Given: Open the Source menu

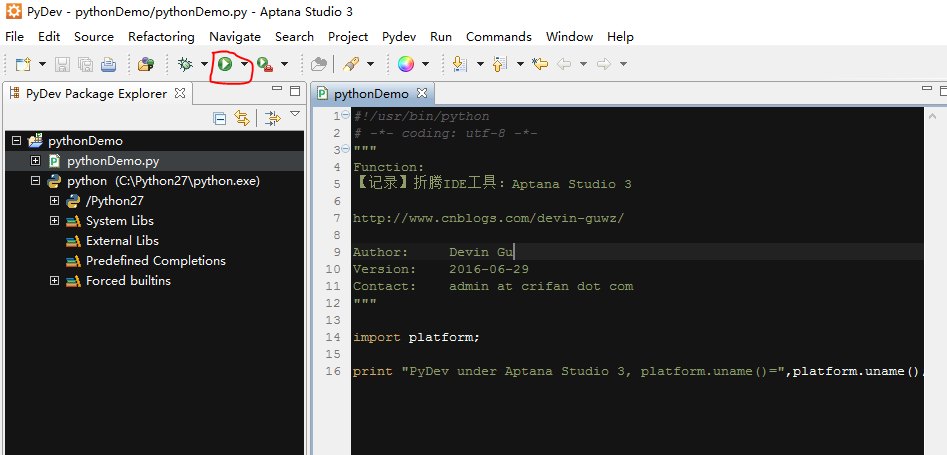Looking at the screenshot, I should pos(94,37).
